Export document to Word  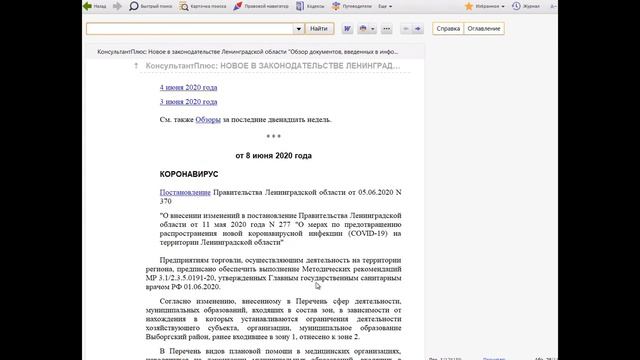coord(347,29)
